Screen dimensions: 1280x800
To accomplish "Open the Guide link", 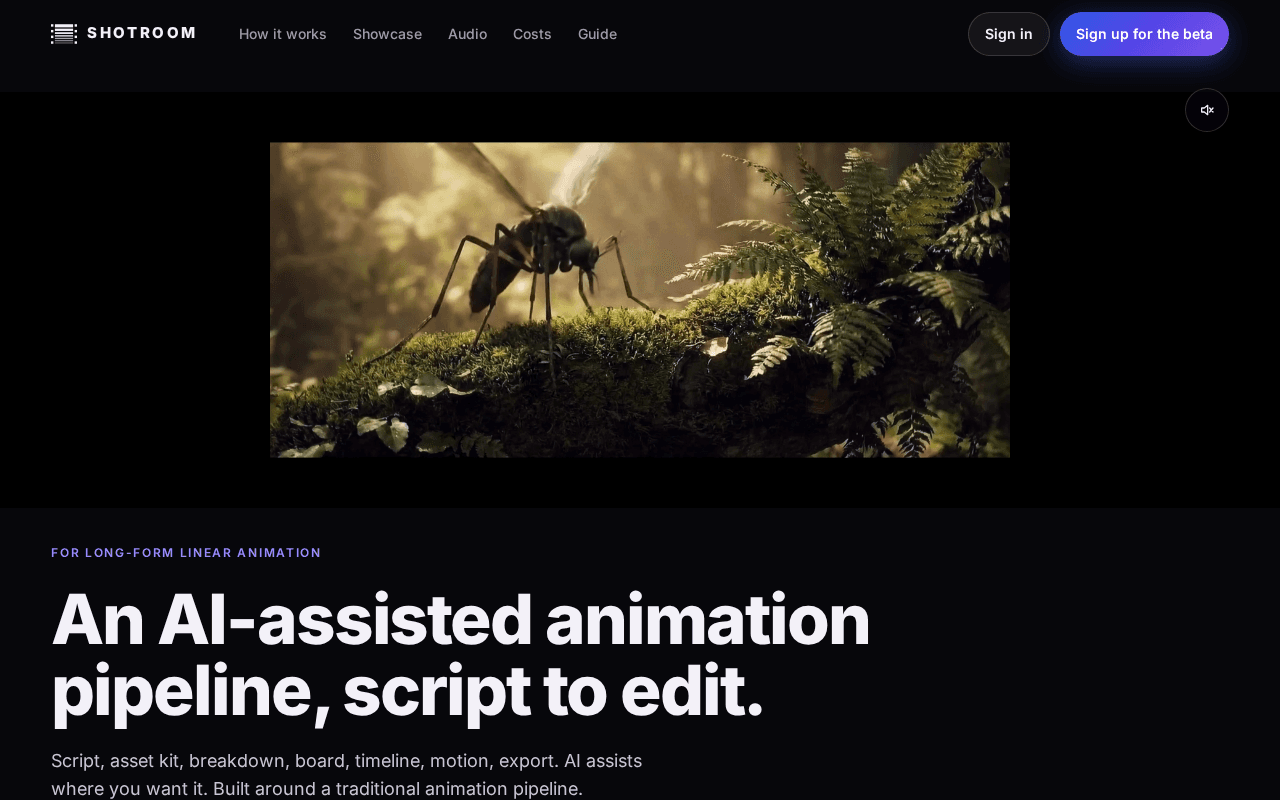I will (x=597, y=34).
